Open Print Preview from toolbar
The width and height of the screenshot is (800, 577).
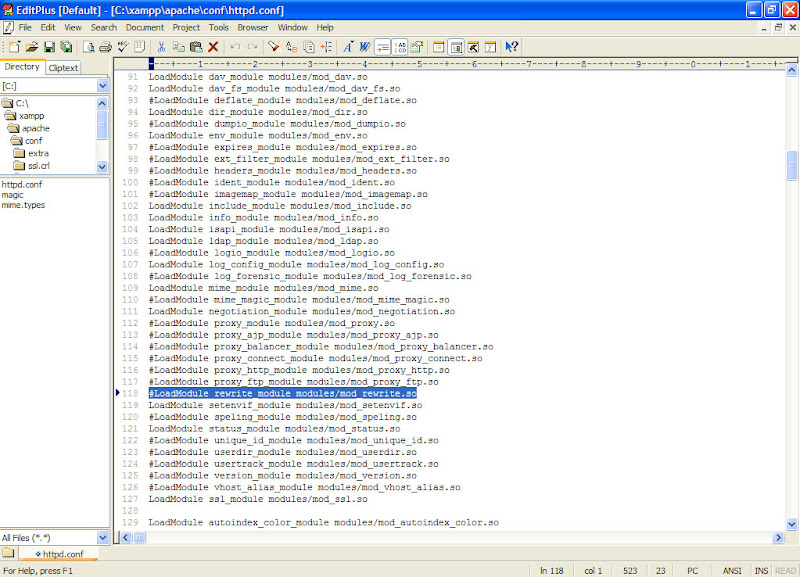pos(89,47)
